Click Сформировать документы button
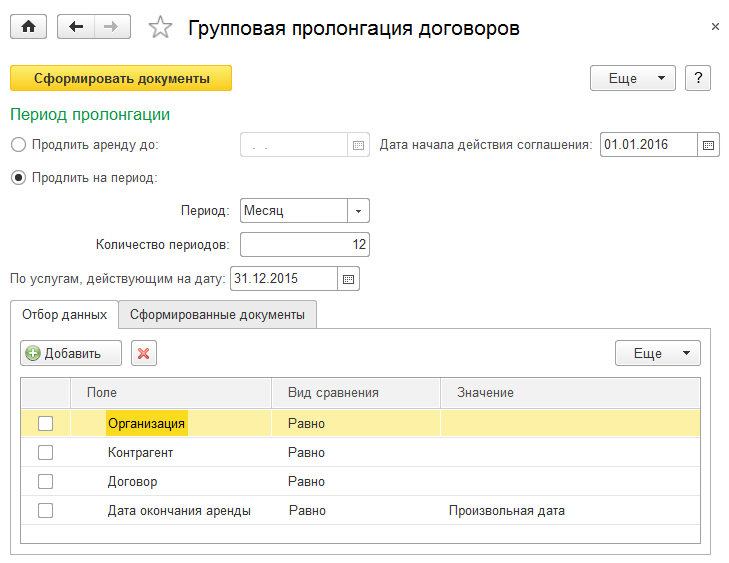 pos(121,78)
